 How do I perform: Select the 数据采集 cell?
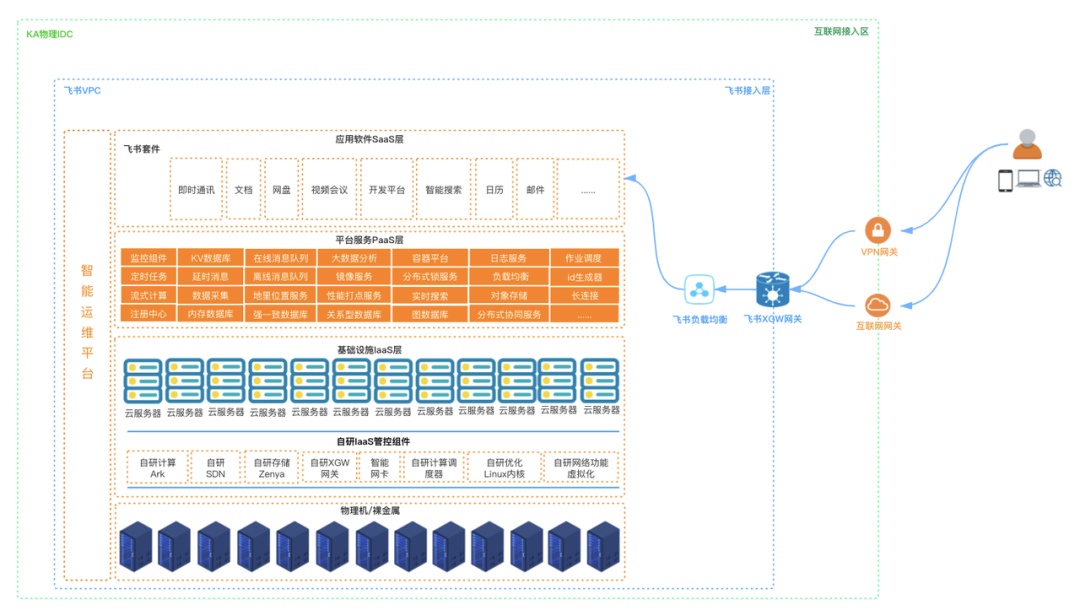coord(211,295)
